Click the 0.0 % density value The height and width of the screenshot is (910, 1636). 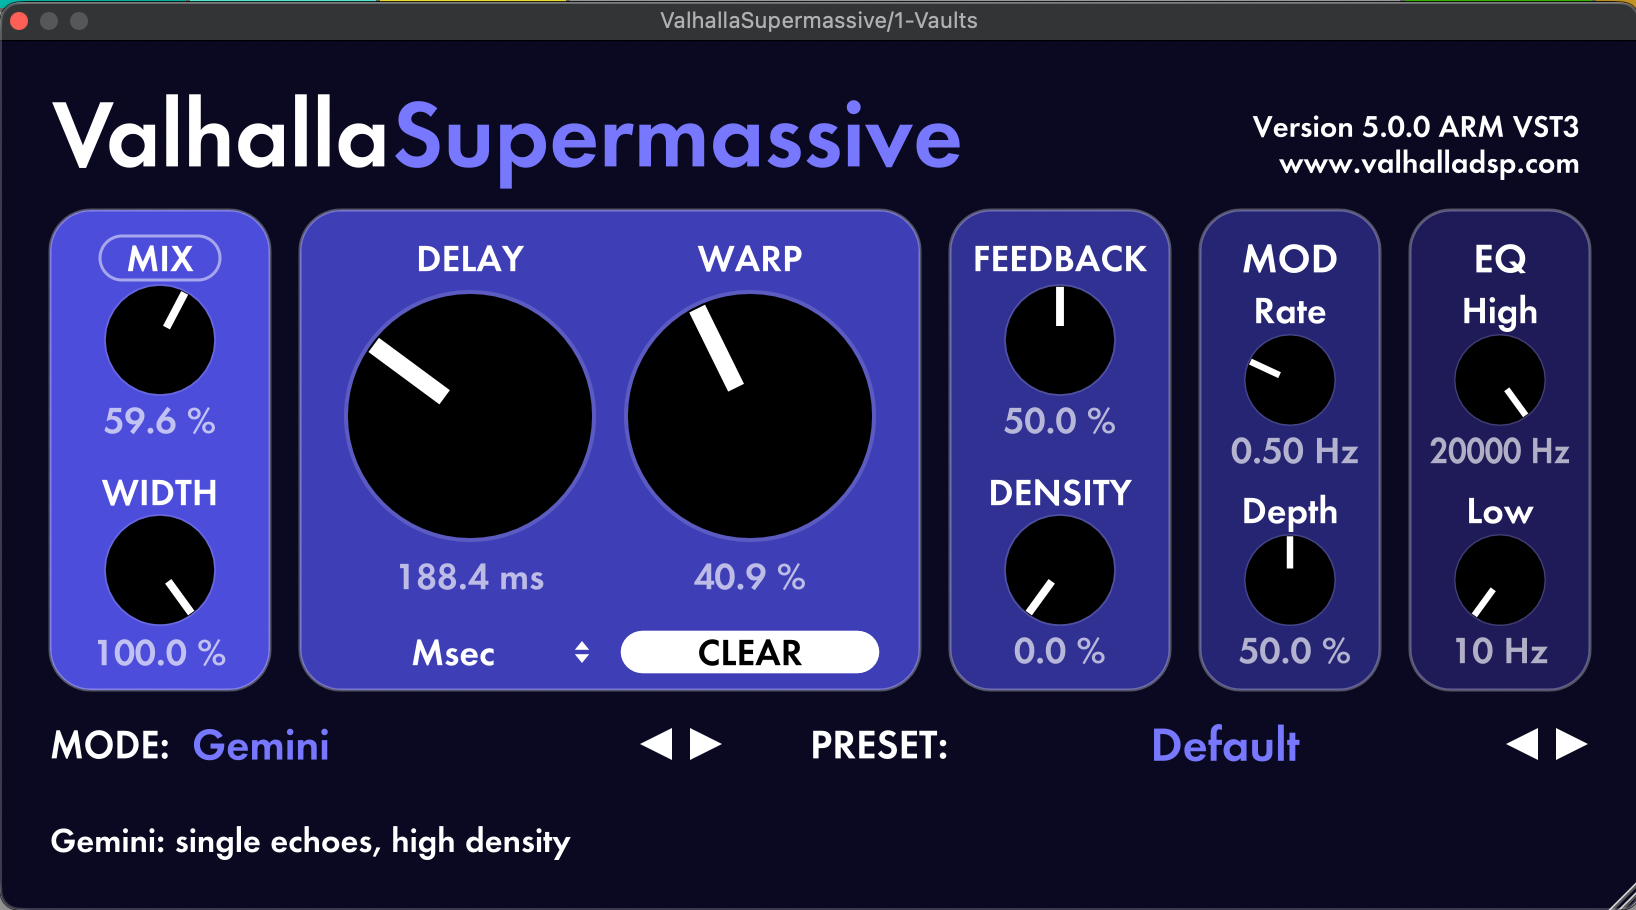coord(1060,651)
